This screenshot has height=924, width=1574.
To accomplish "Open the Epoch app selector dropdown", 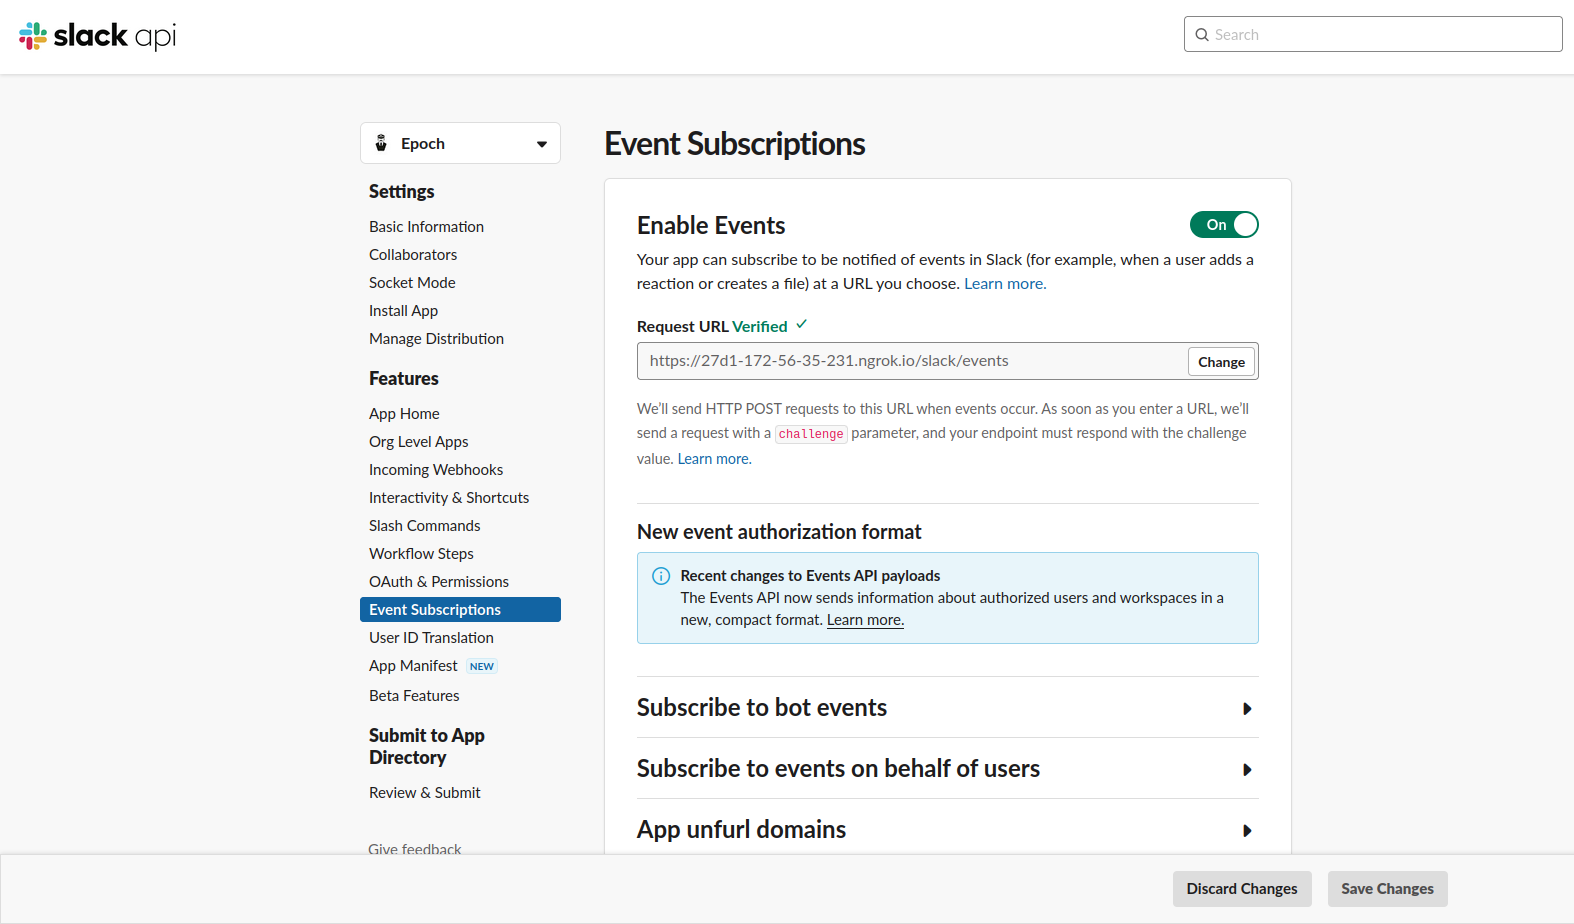I will (460, 143).
